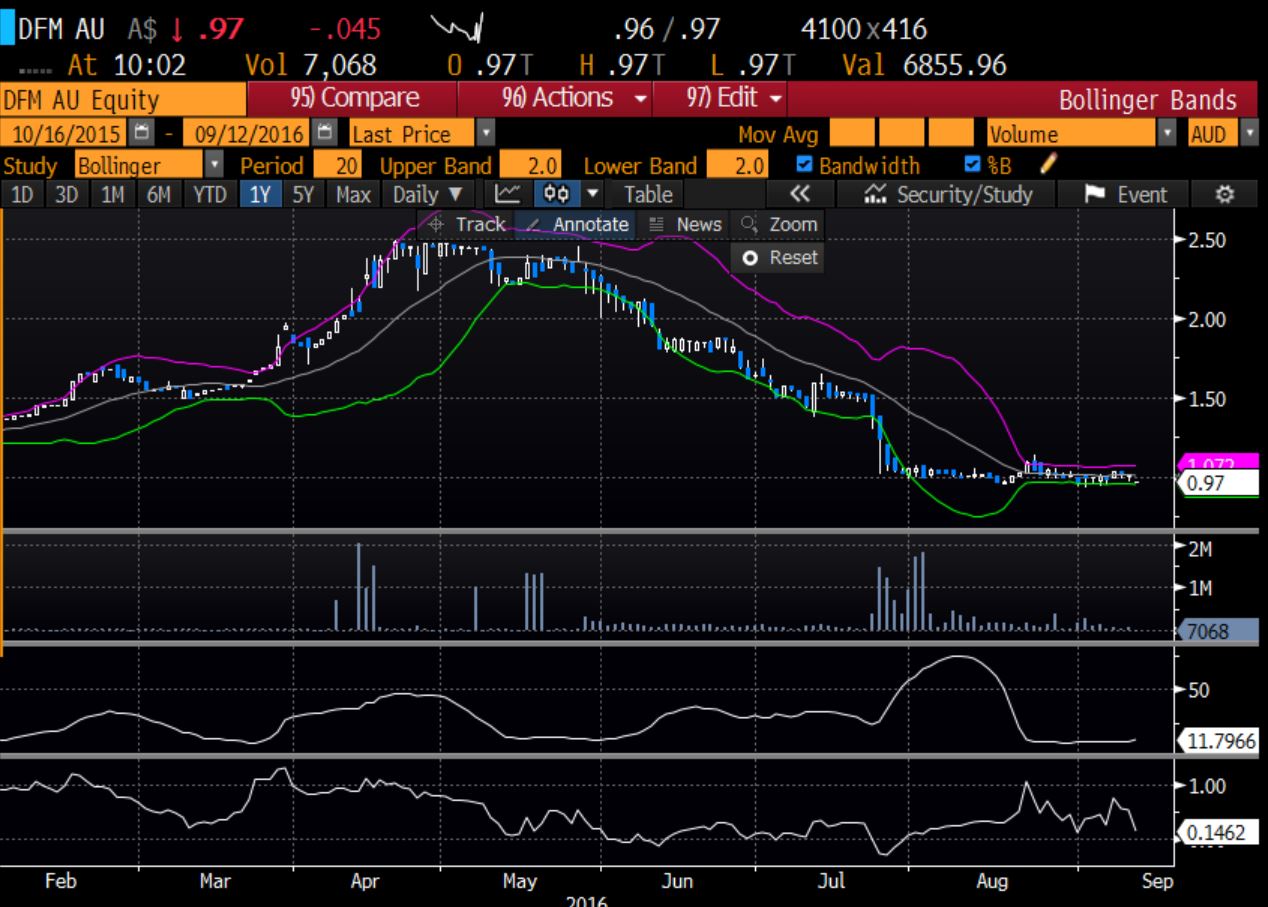Image resolution: width=1268 pixels, height=907 pixels.
Task: Click the start date field 10/16/2015
Action: pos(65,133)
